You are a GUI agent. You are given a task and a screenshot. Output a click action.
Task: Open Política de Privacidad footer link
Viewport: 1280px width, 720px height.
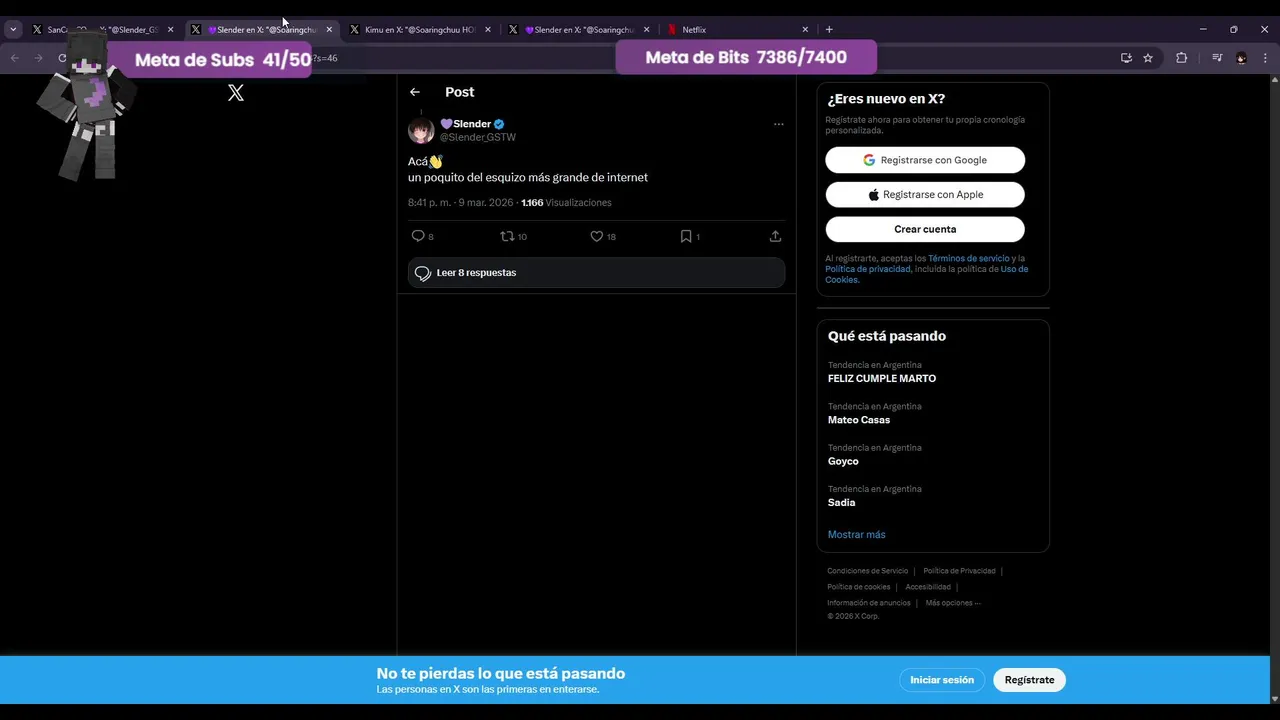(x=959, y=571)
